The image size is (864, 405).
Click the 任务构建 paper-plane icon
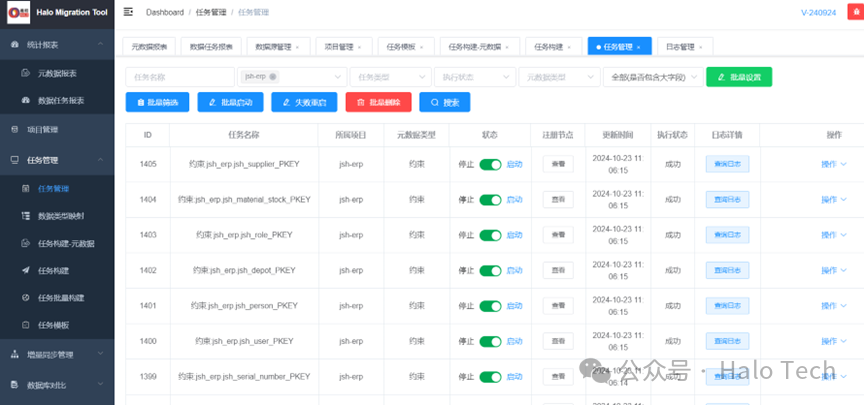point(25,271)
